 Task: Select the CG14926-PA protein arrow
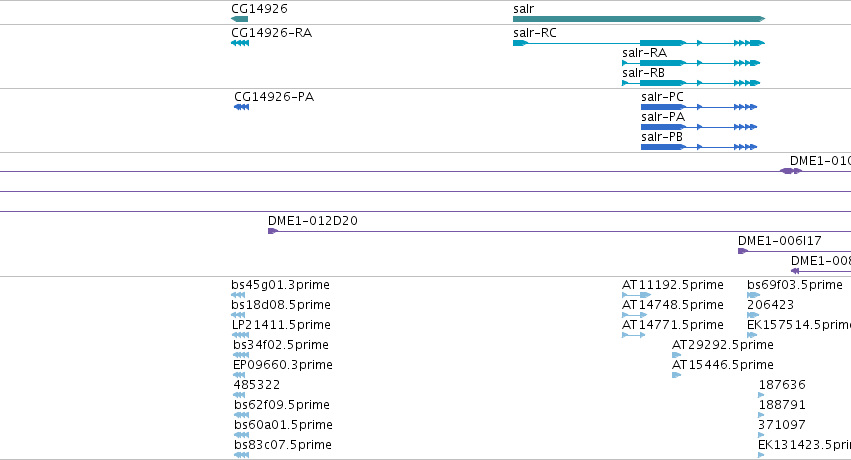point(242,107)
